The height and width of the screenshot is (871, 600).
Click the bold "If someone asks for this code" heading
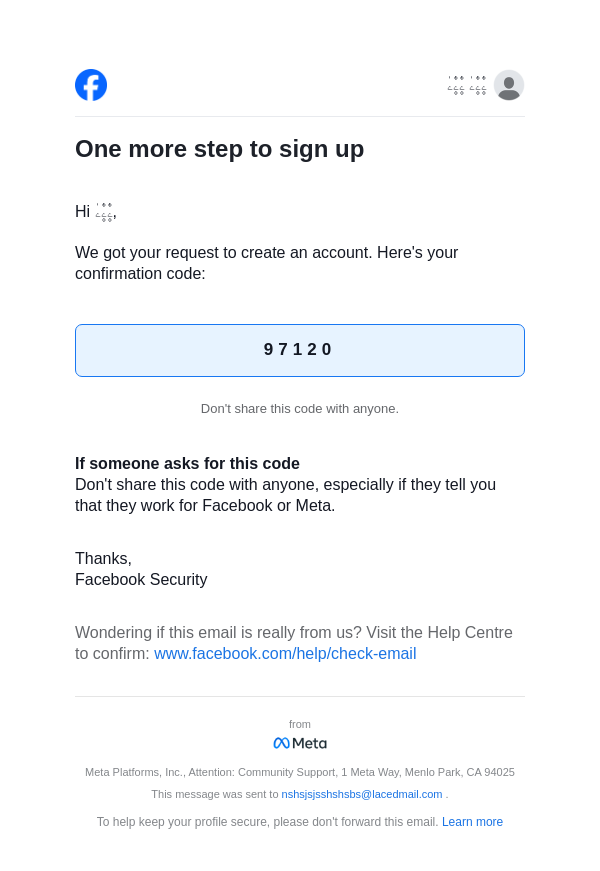[x=187, y=464]
